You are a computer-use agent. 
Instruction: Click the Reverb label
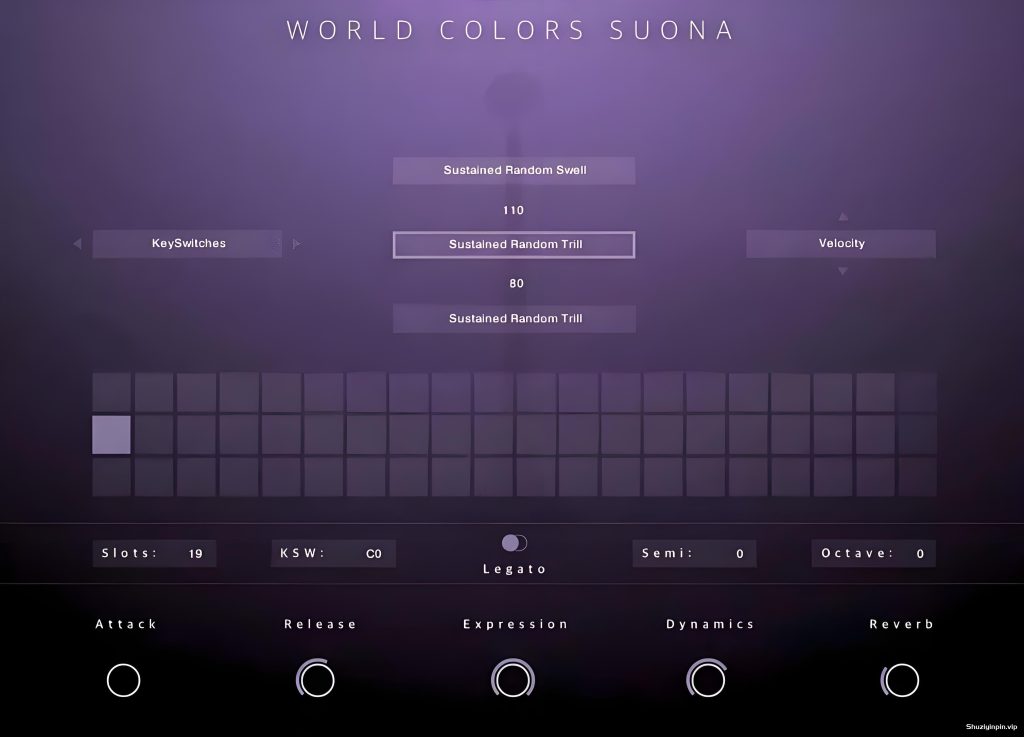click(x=901, y=624)
